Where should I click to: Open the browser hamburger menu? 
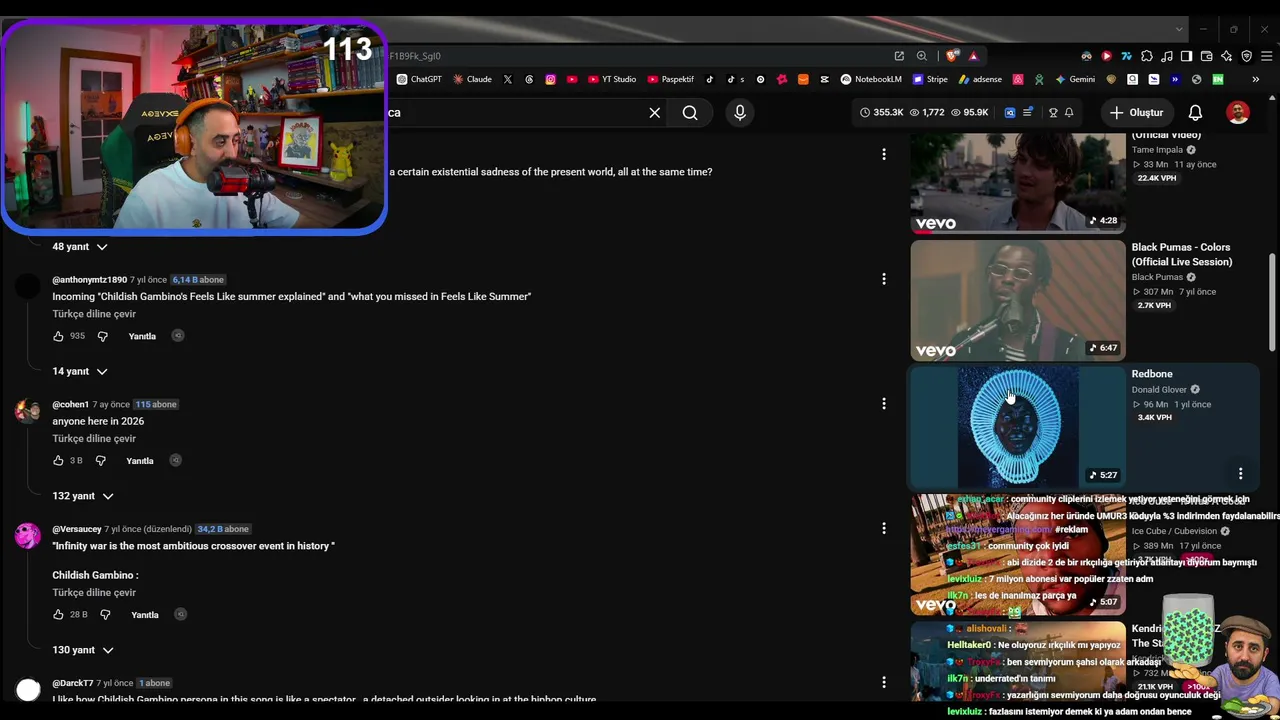1267,56
